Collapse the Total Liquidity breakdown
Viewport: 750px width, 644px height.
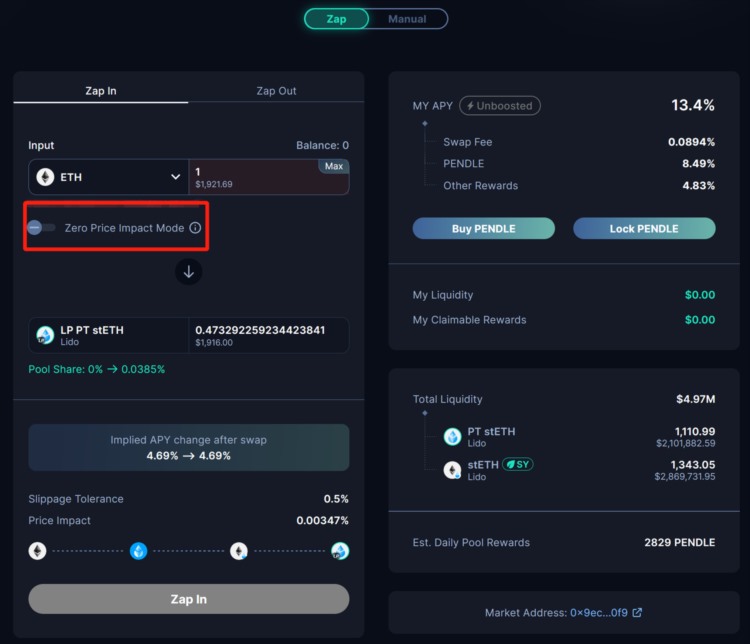click(425, 412)
